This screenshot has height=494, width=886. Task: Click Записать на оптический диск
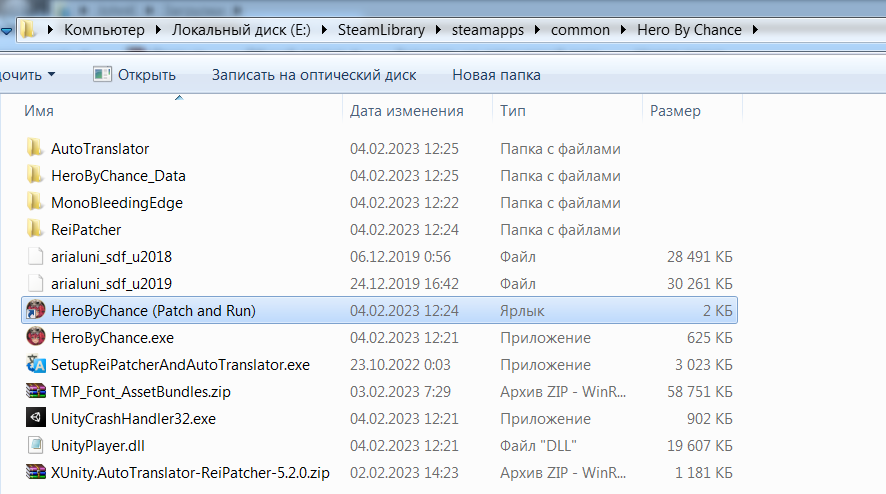[x=314, y=75]
